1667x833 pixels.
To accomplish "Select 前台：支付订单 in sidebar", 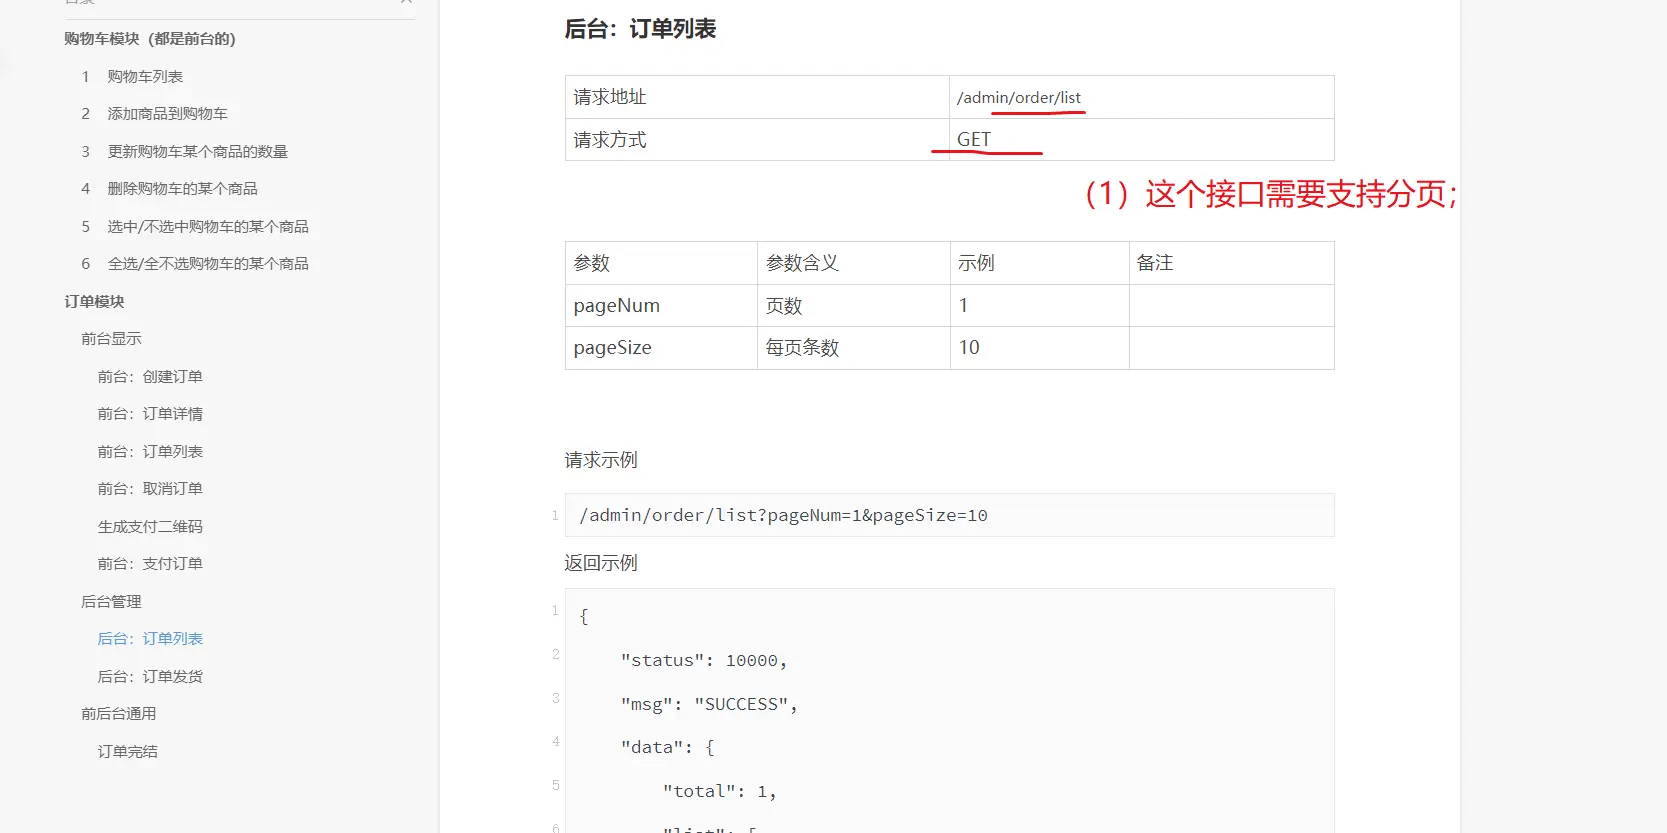I will (150, 564).
